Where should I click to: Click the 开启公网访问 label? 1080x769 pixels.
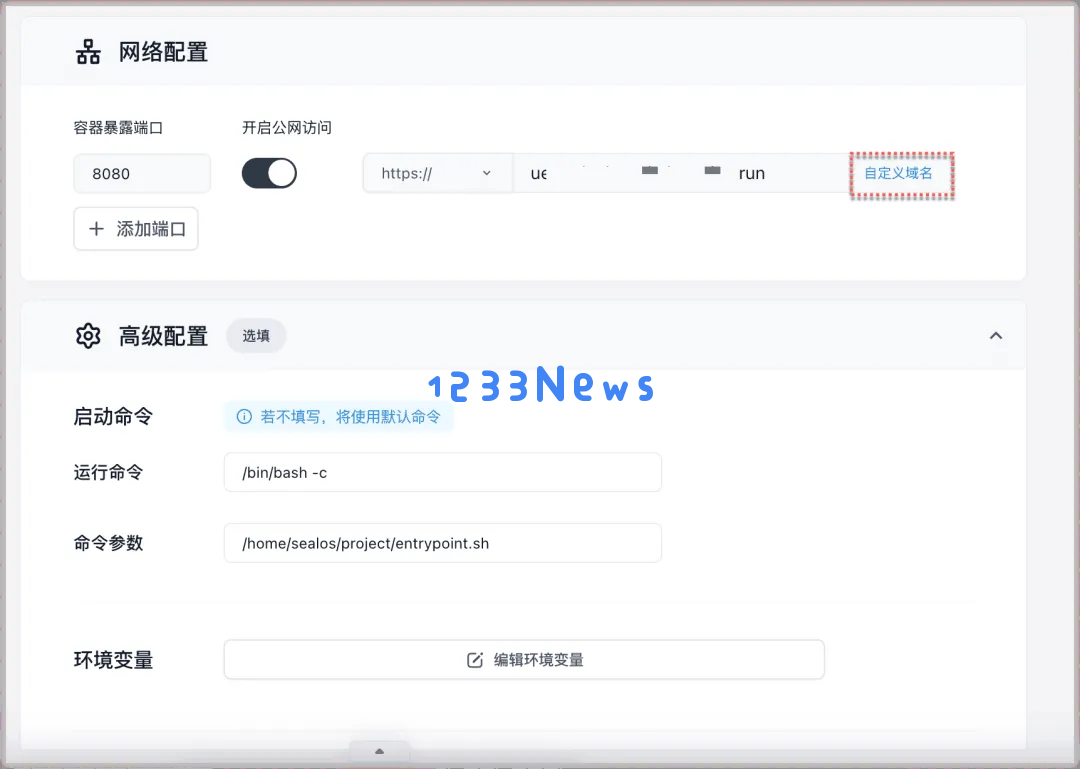click(x=287, y=127)
